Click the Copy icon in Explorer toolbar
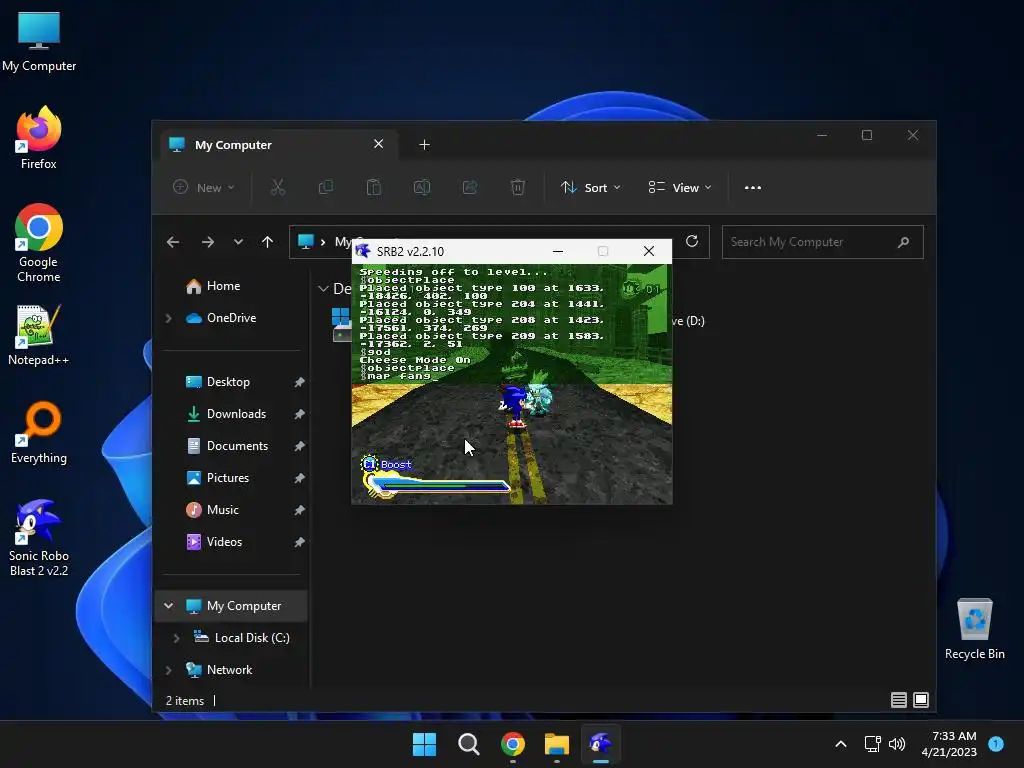 tap(325, 187)
